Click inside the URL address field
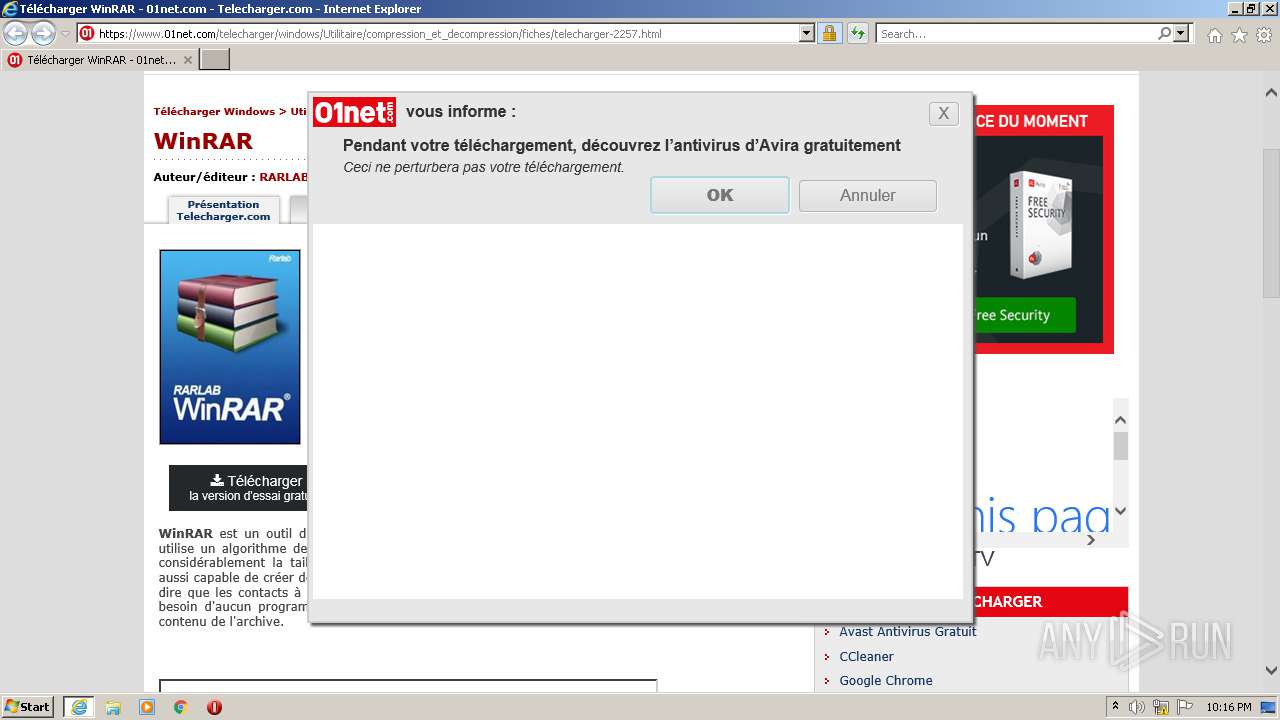 tap(448, 34)
